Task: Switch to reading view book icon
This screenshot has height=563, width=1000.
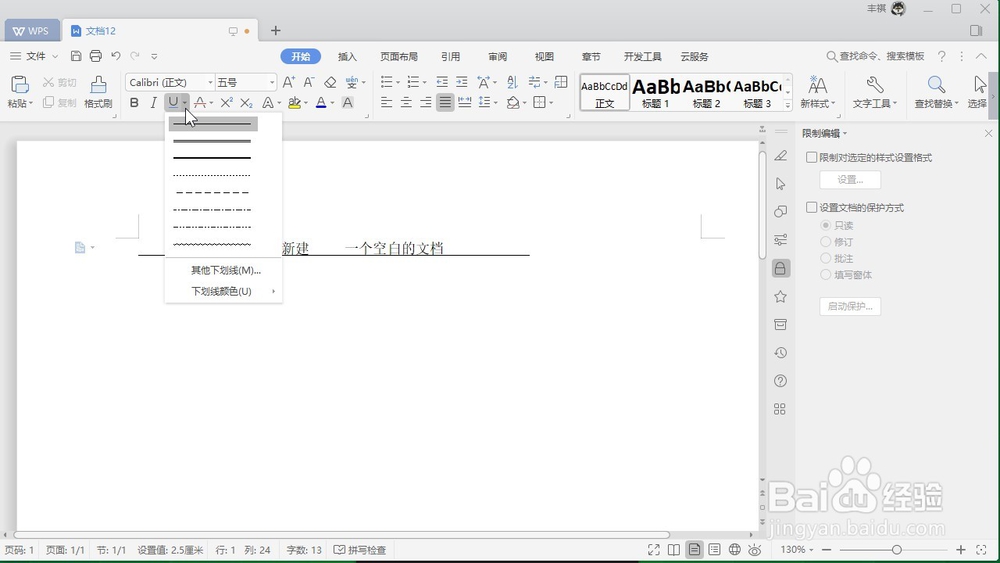Action: pos(674,550)
